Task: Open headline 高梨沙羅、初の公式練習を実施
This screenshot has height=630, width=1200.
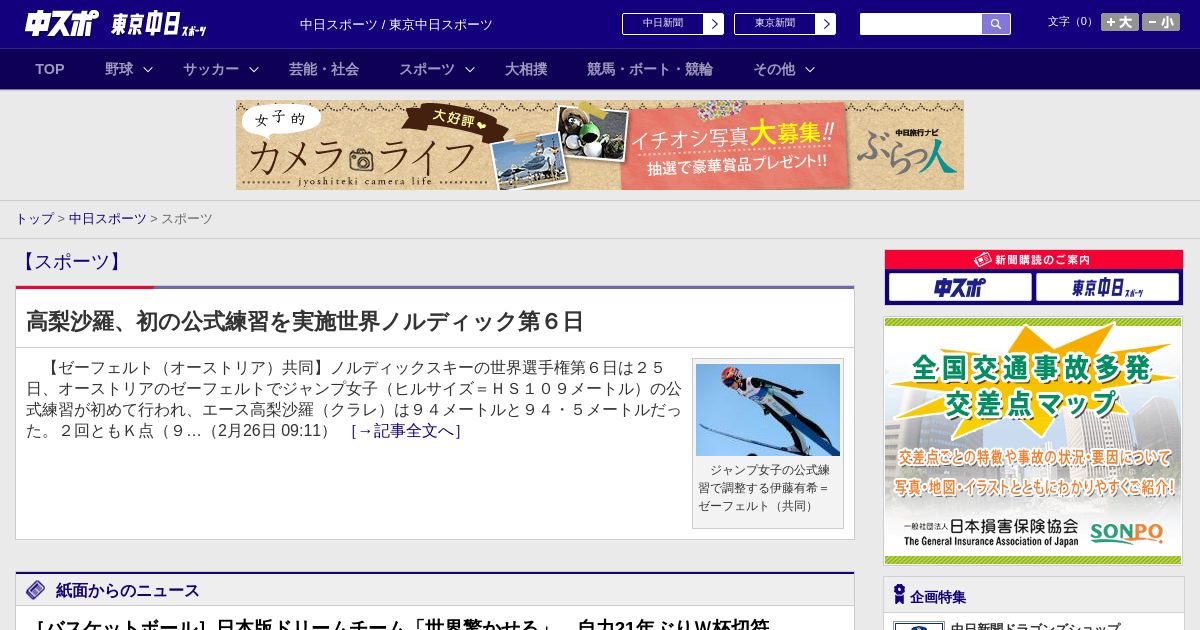Action: (x=305, y=321)
